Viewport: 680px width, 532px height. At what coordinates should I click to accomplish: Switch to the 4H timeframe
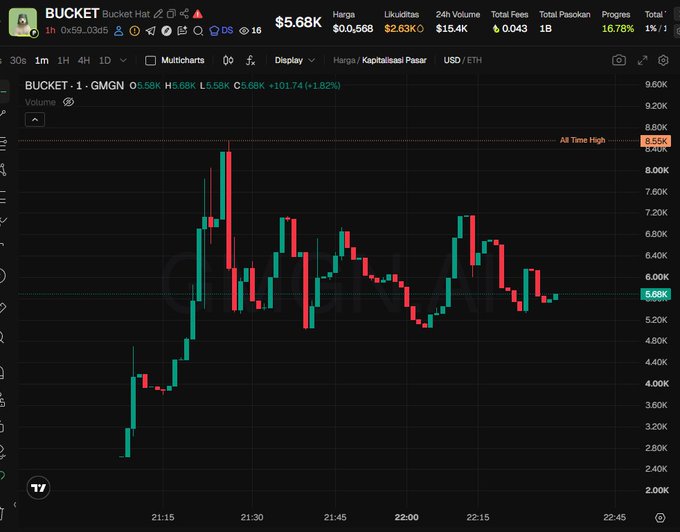[x=84, y=60]
